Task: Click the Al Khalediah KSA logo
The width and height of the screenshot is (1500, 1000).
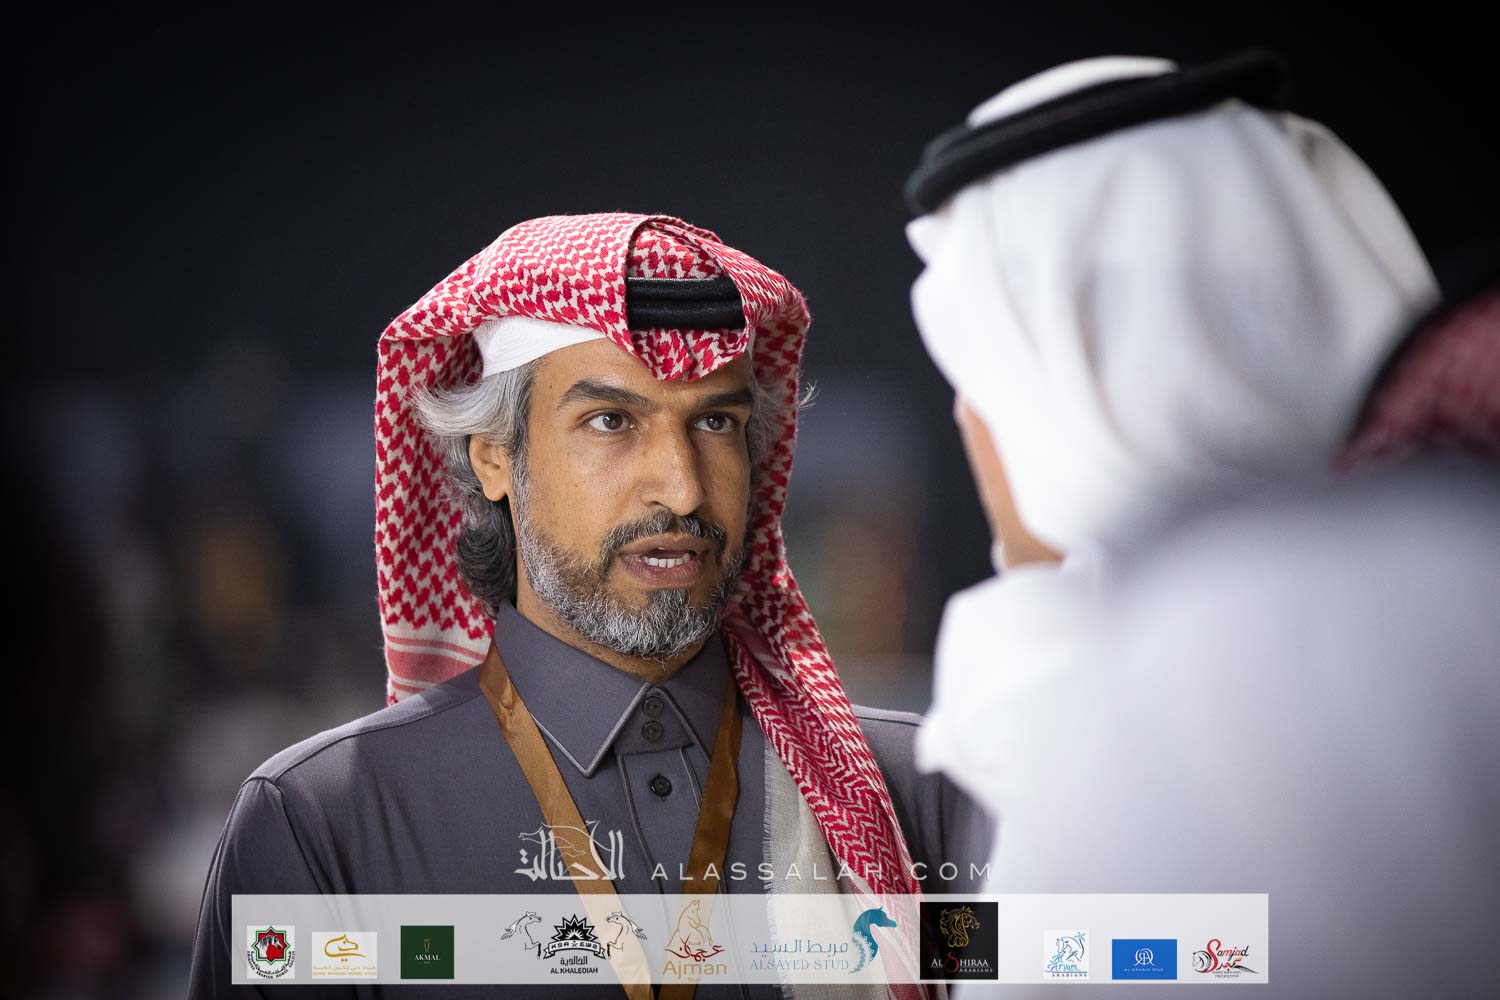Action: point(575,944)
